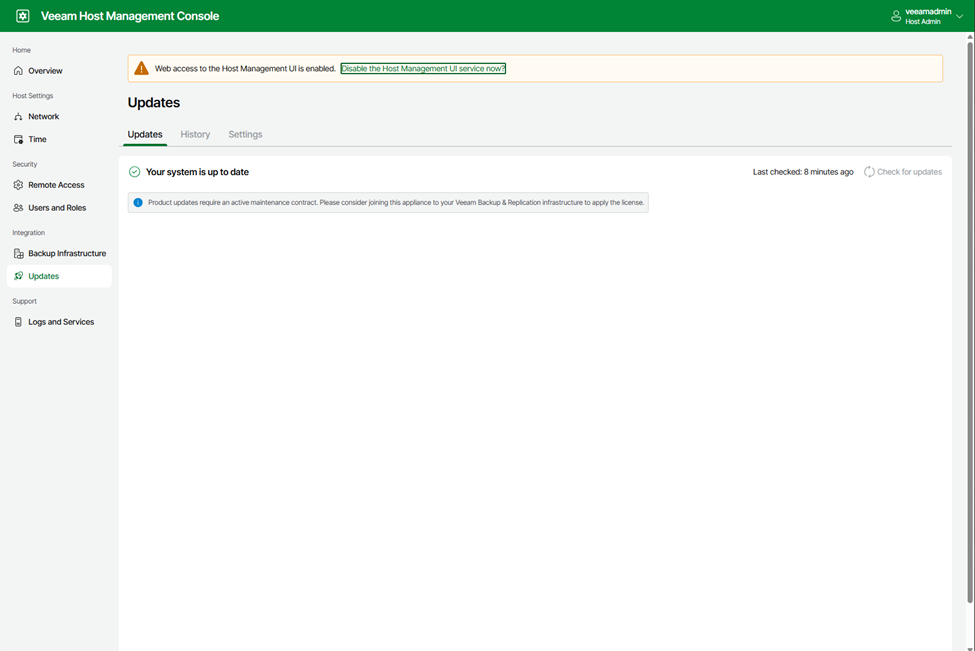975x651 pixels.
Task: Open Updates in the sidebar
Action: pos(44,276)
